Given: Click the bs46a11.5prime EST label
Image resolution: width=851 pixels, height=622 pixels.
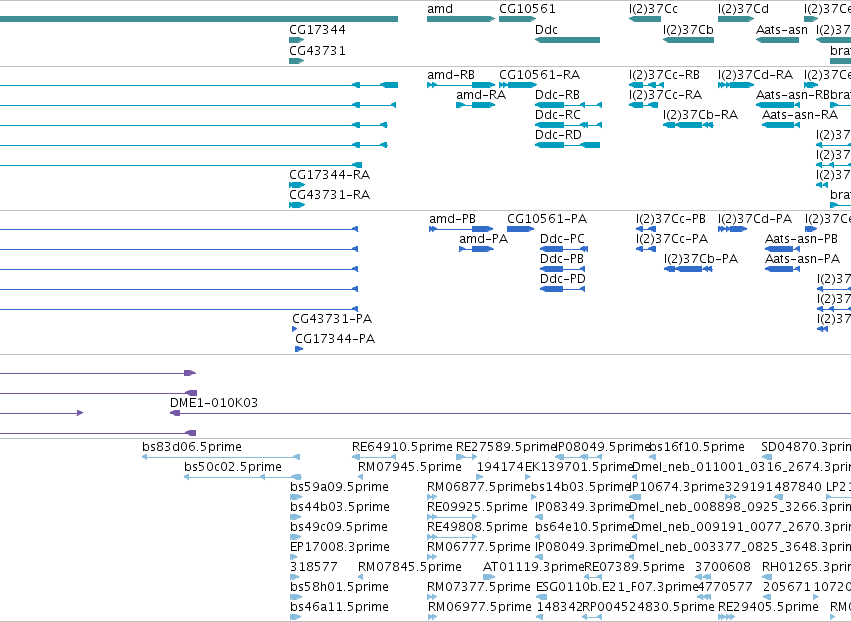Looking at the screenshot, I should point(339,607).
